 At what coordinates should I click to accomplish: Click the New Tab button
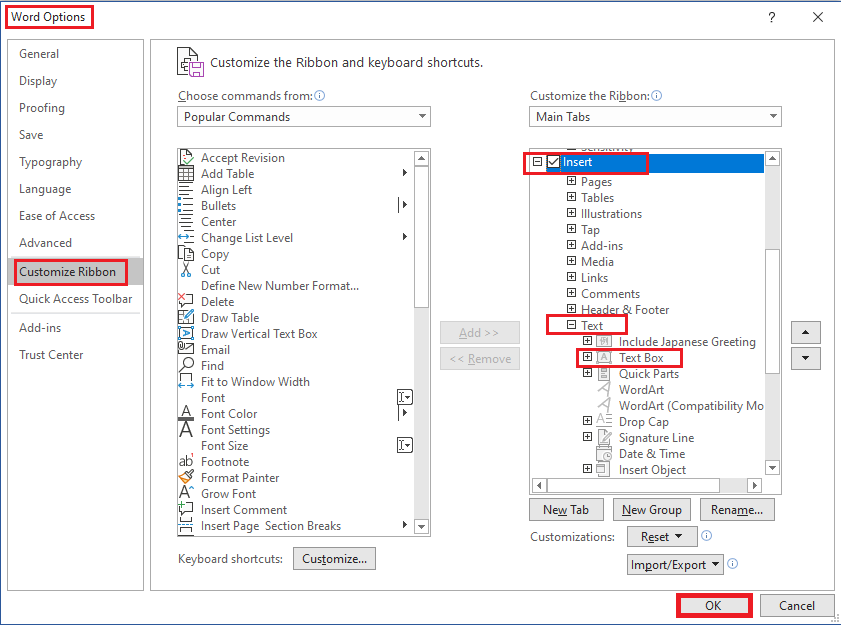566,510
